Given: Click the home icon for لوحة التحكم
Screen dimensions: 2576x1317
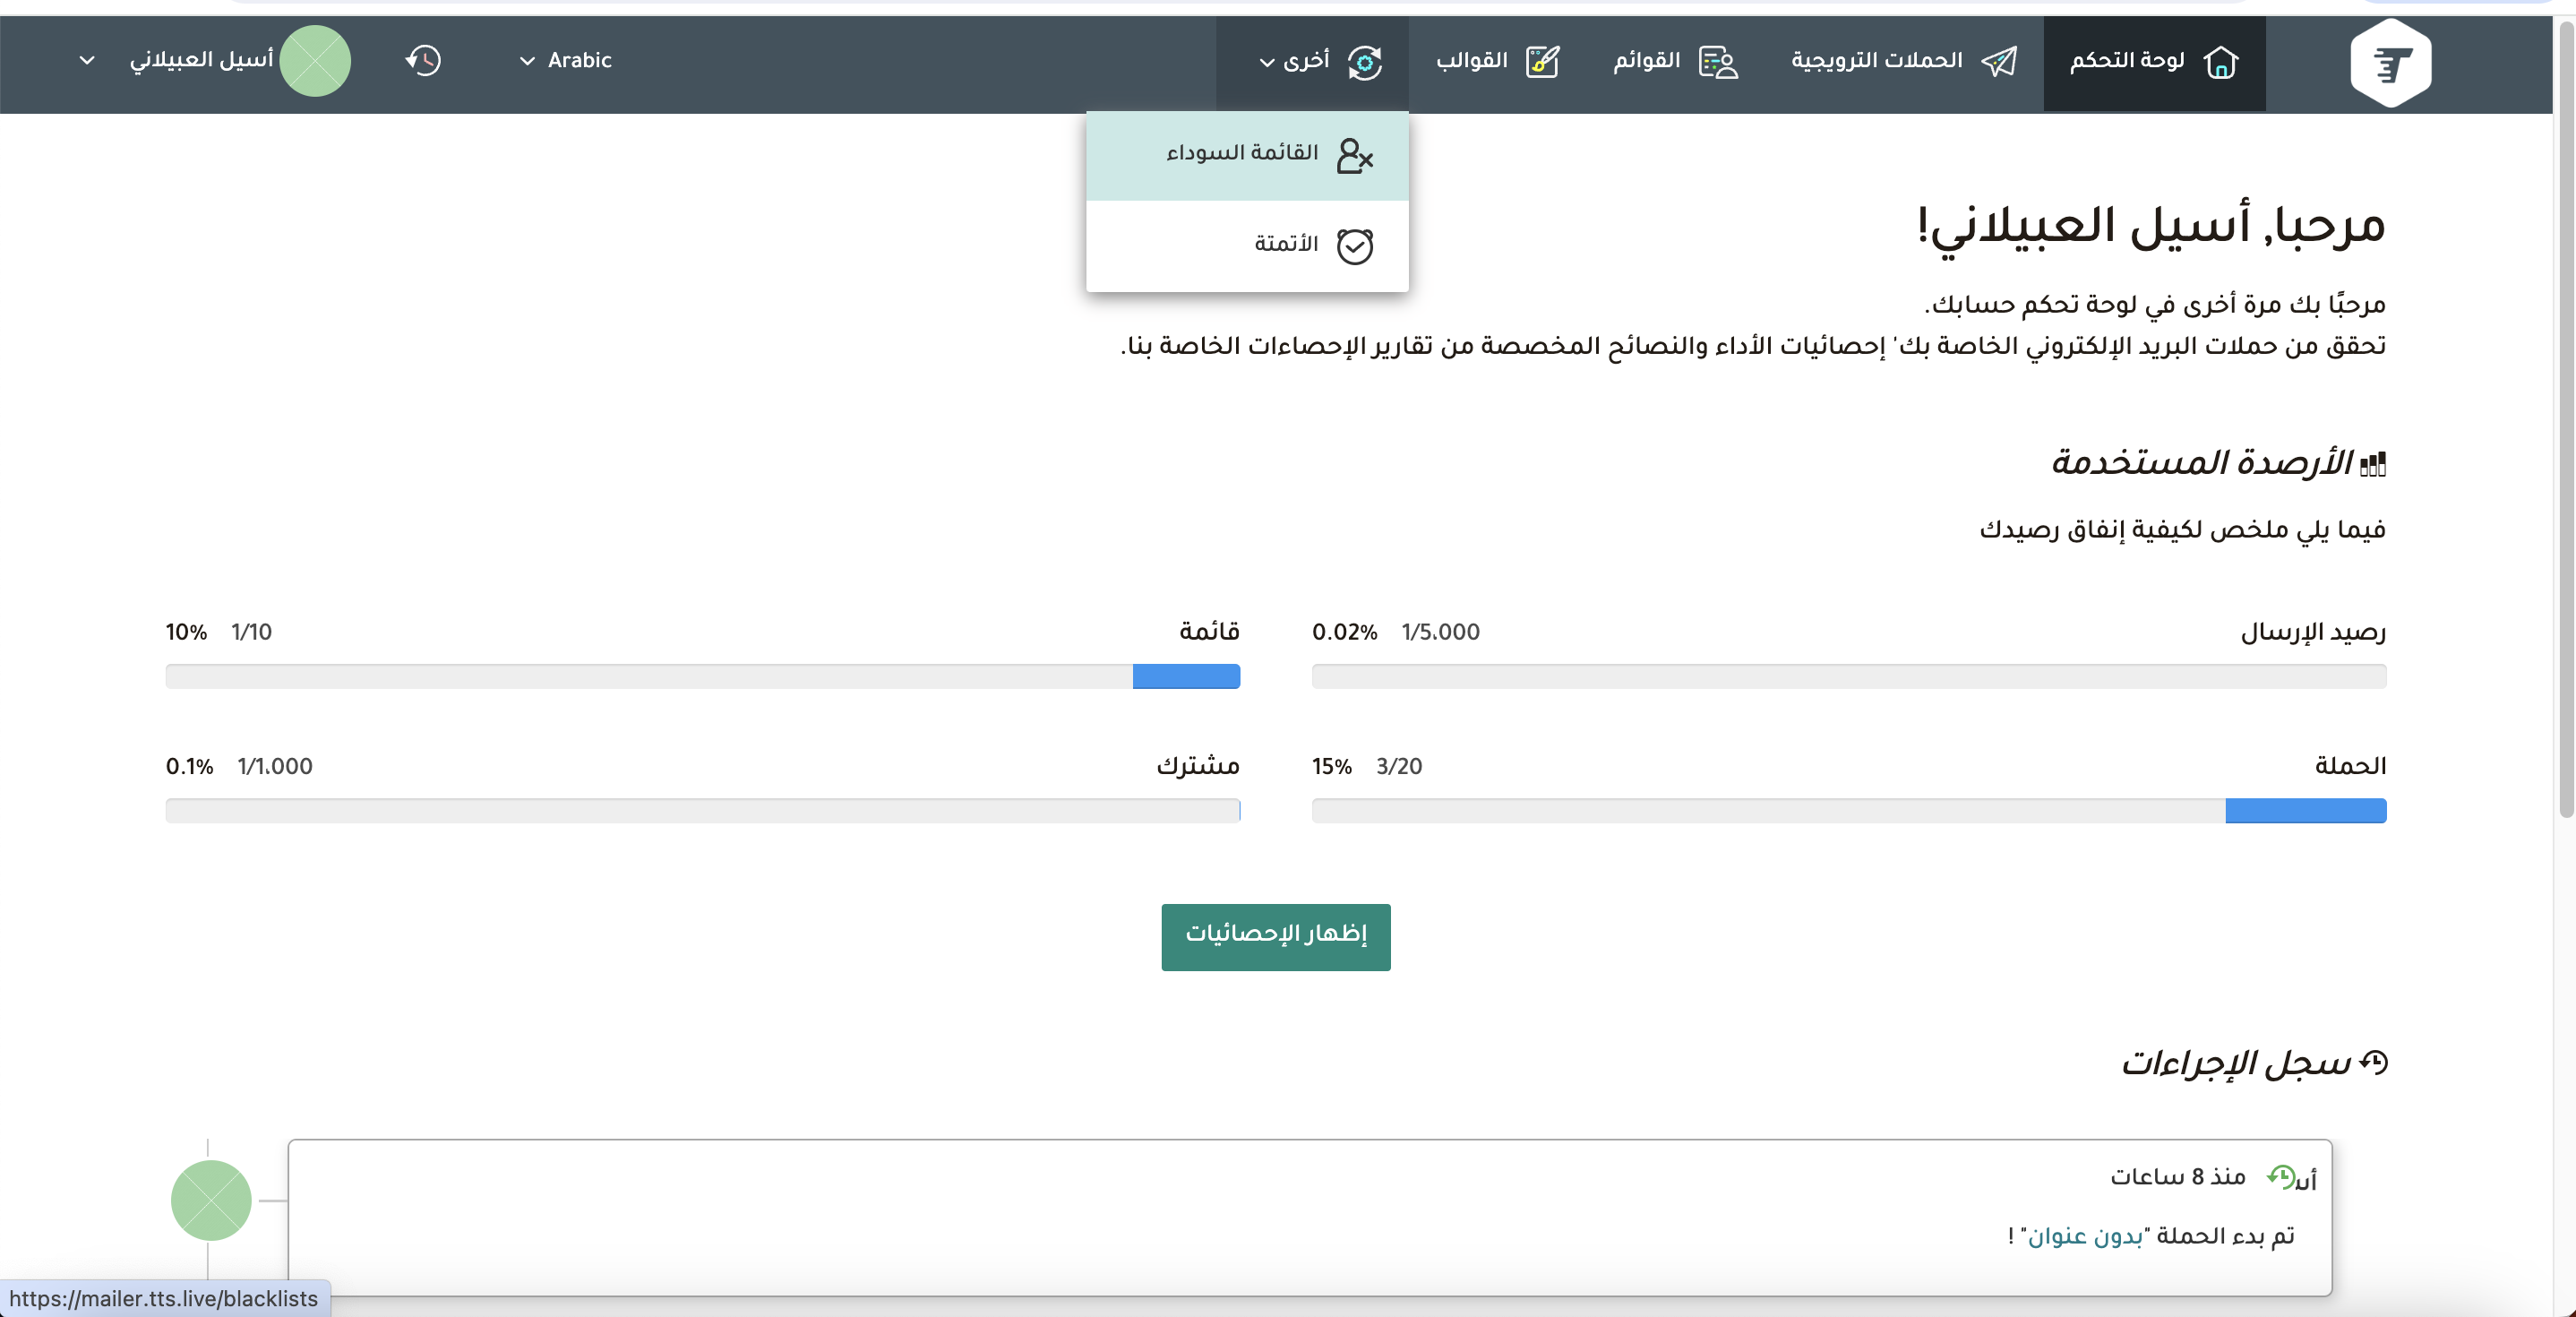Looking at the screenshot, I should point(2220,62).
